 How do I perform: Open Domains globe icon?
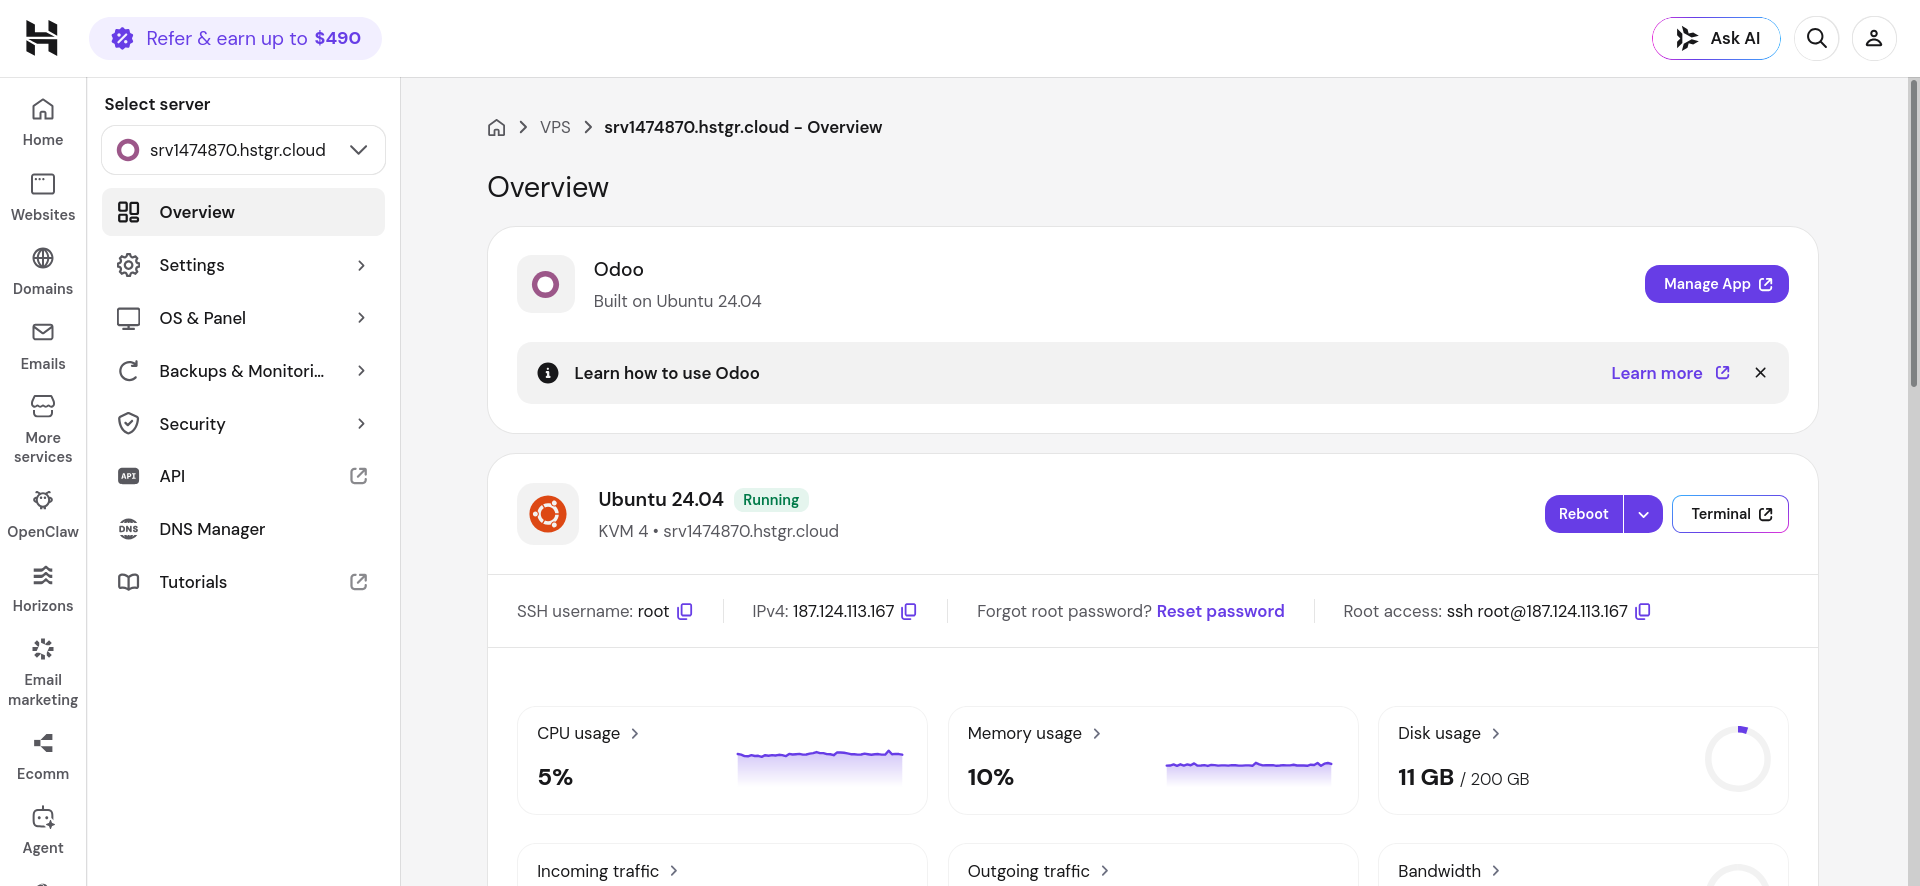click(43, 258)
